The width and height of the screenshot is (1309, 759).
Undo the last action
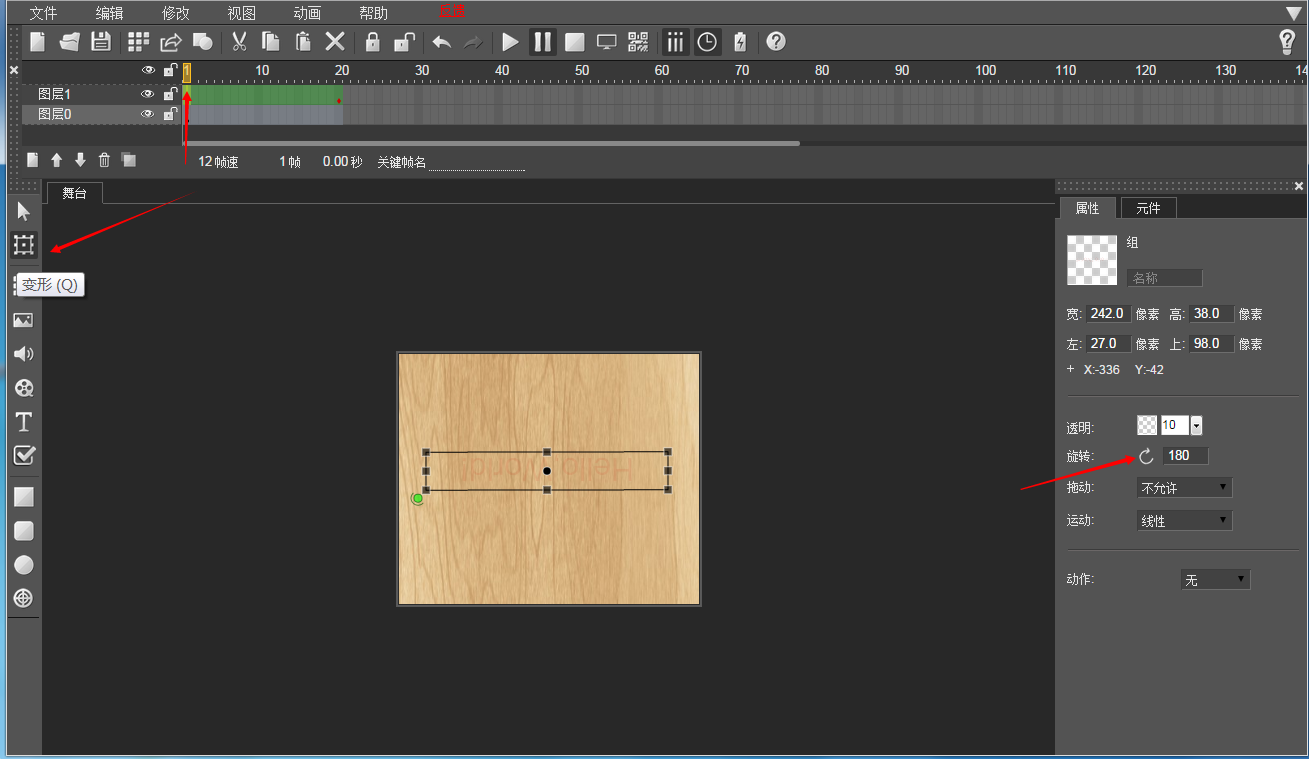pos(442,42)
